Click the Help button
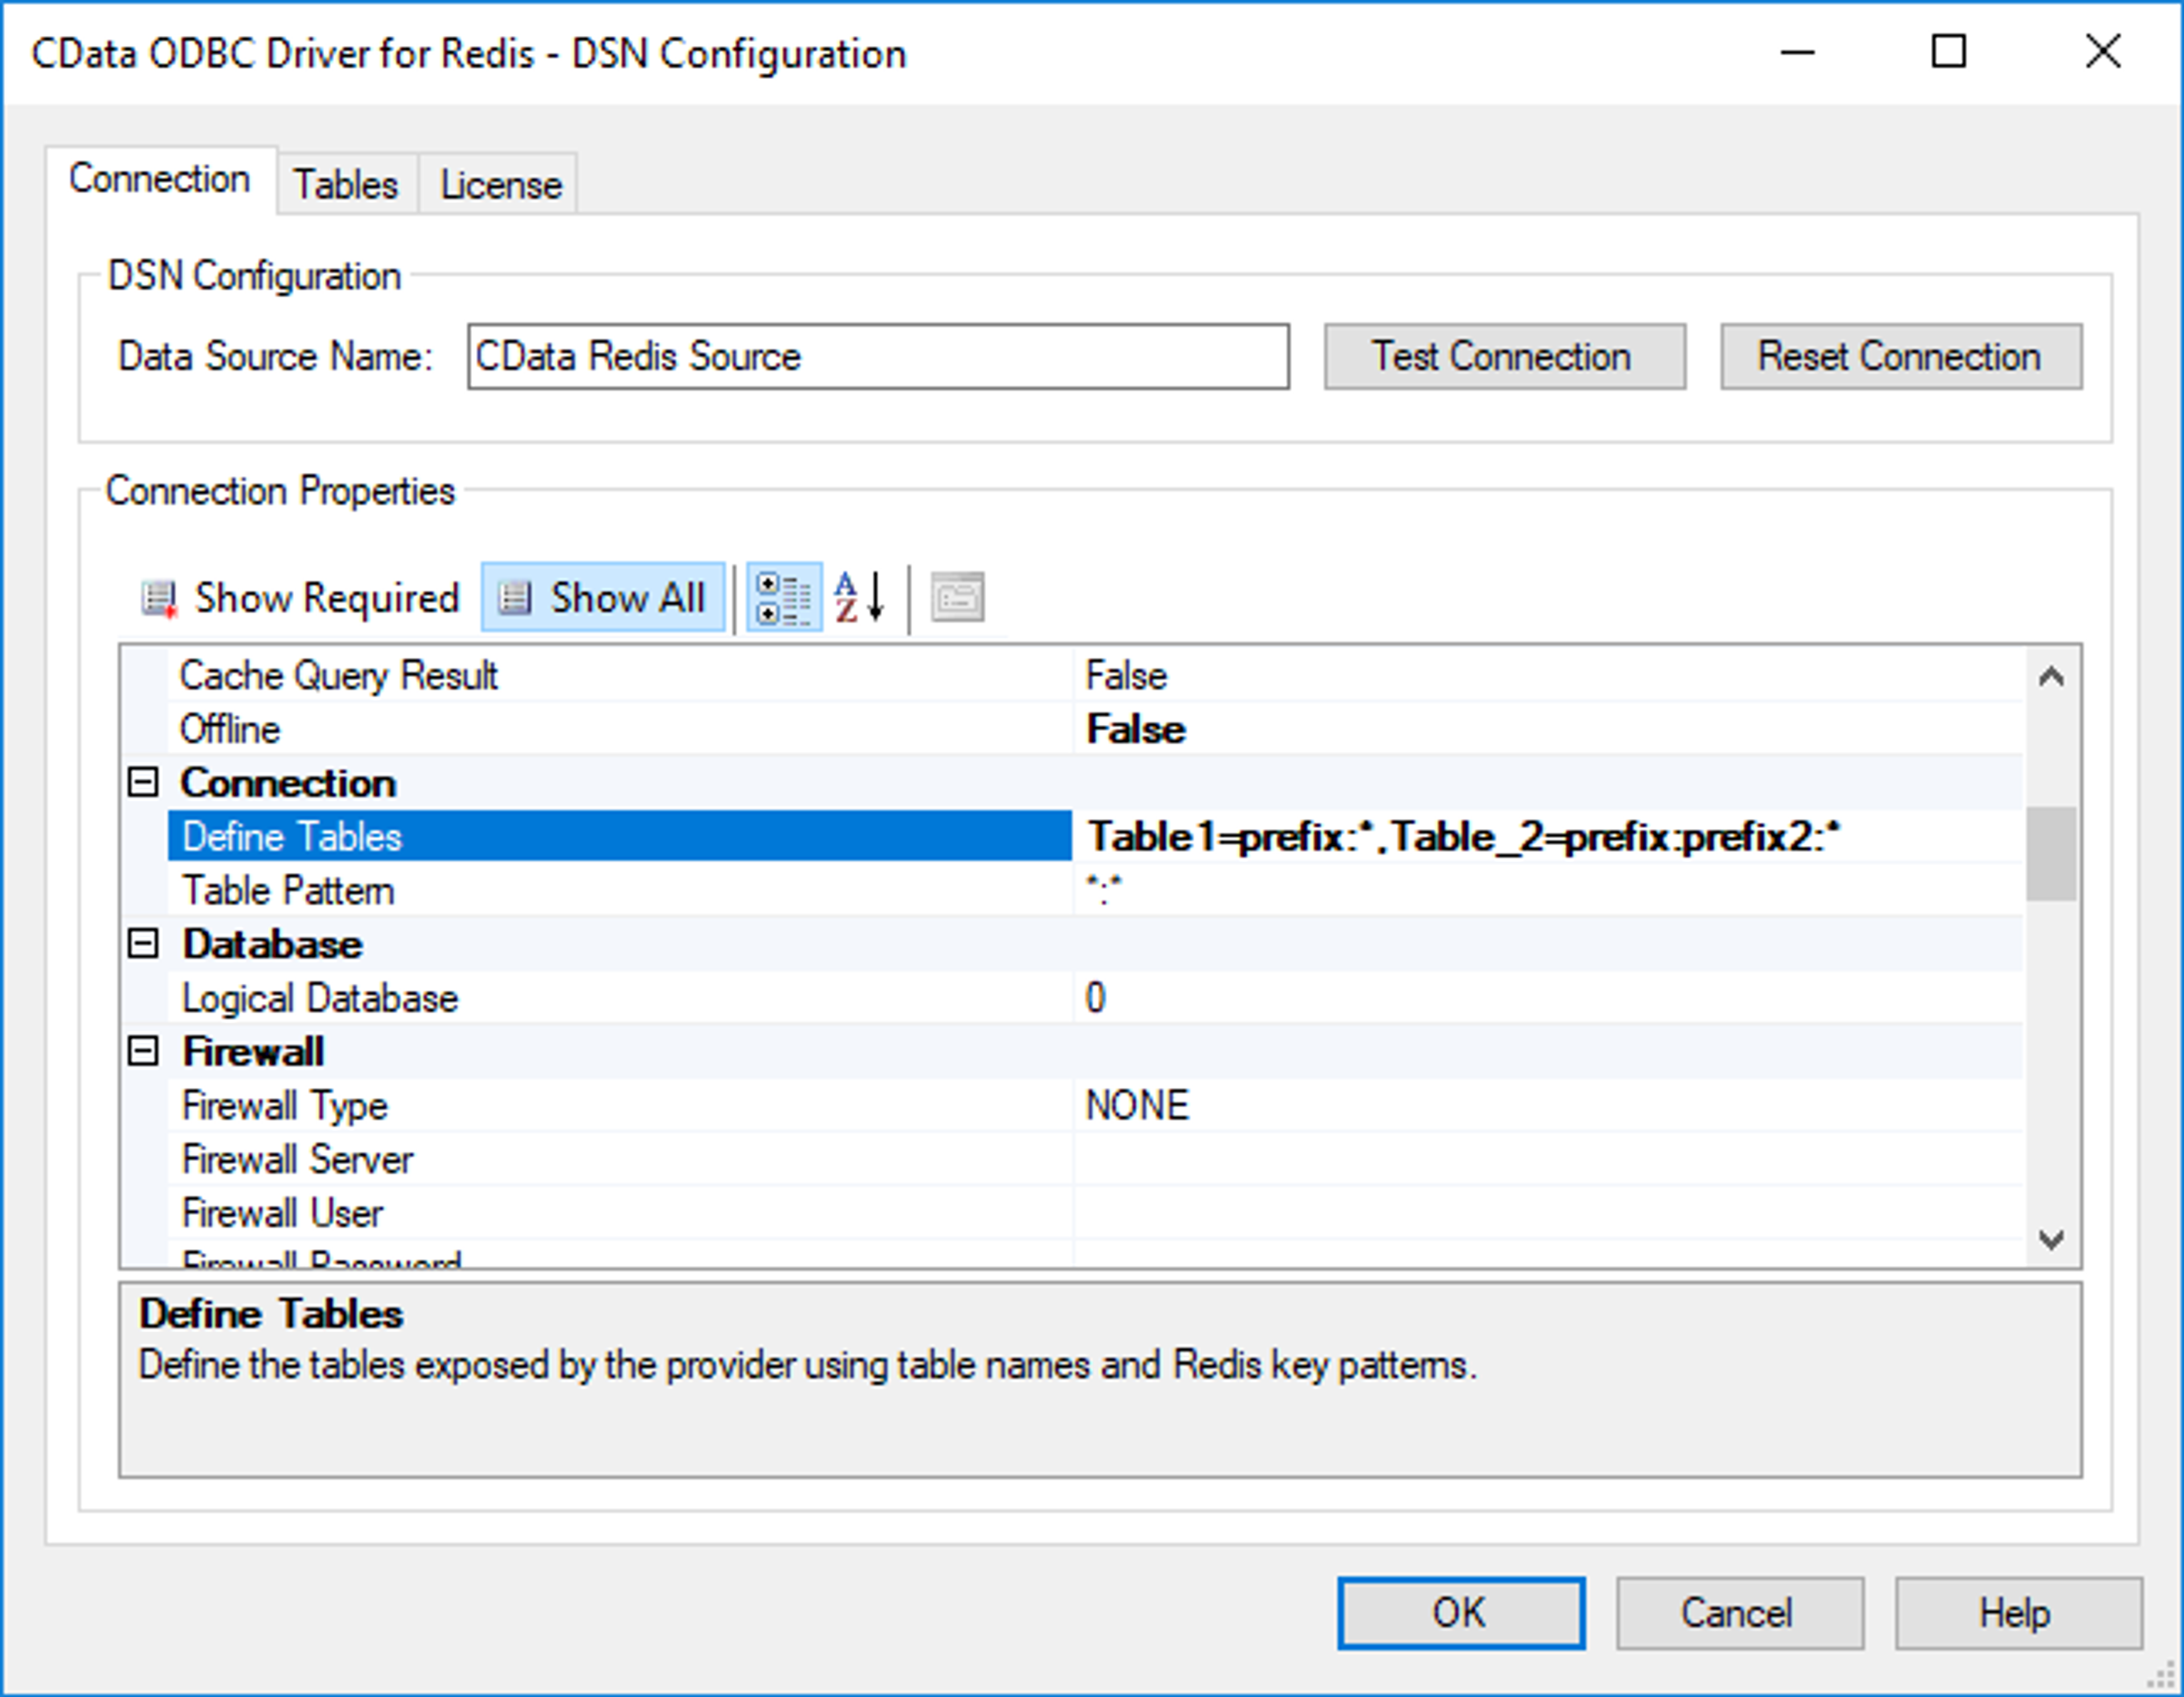Image resolution: width=2184 pixels, height=1697 pixels. [x=2015, y=1613]
